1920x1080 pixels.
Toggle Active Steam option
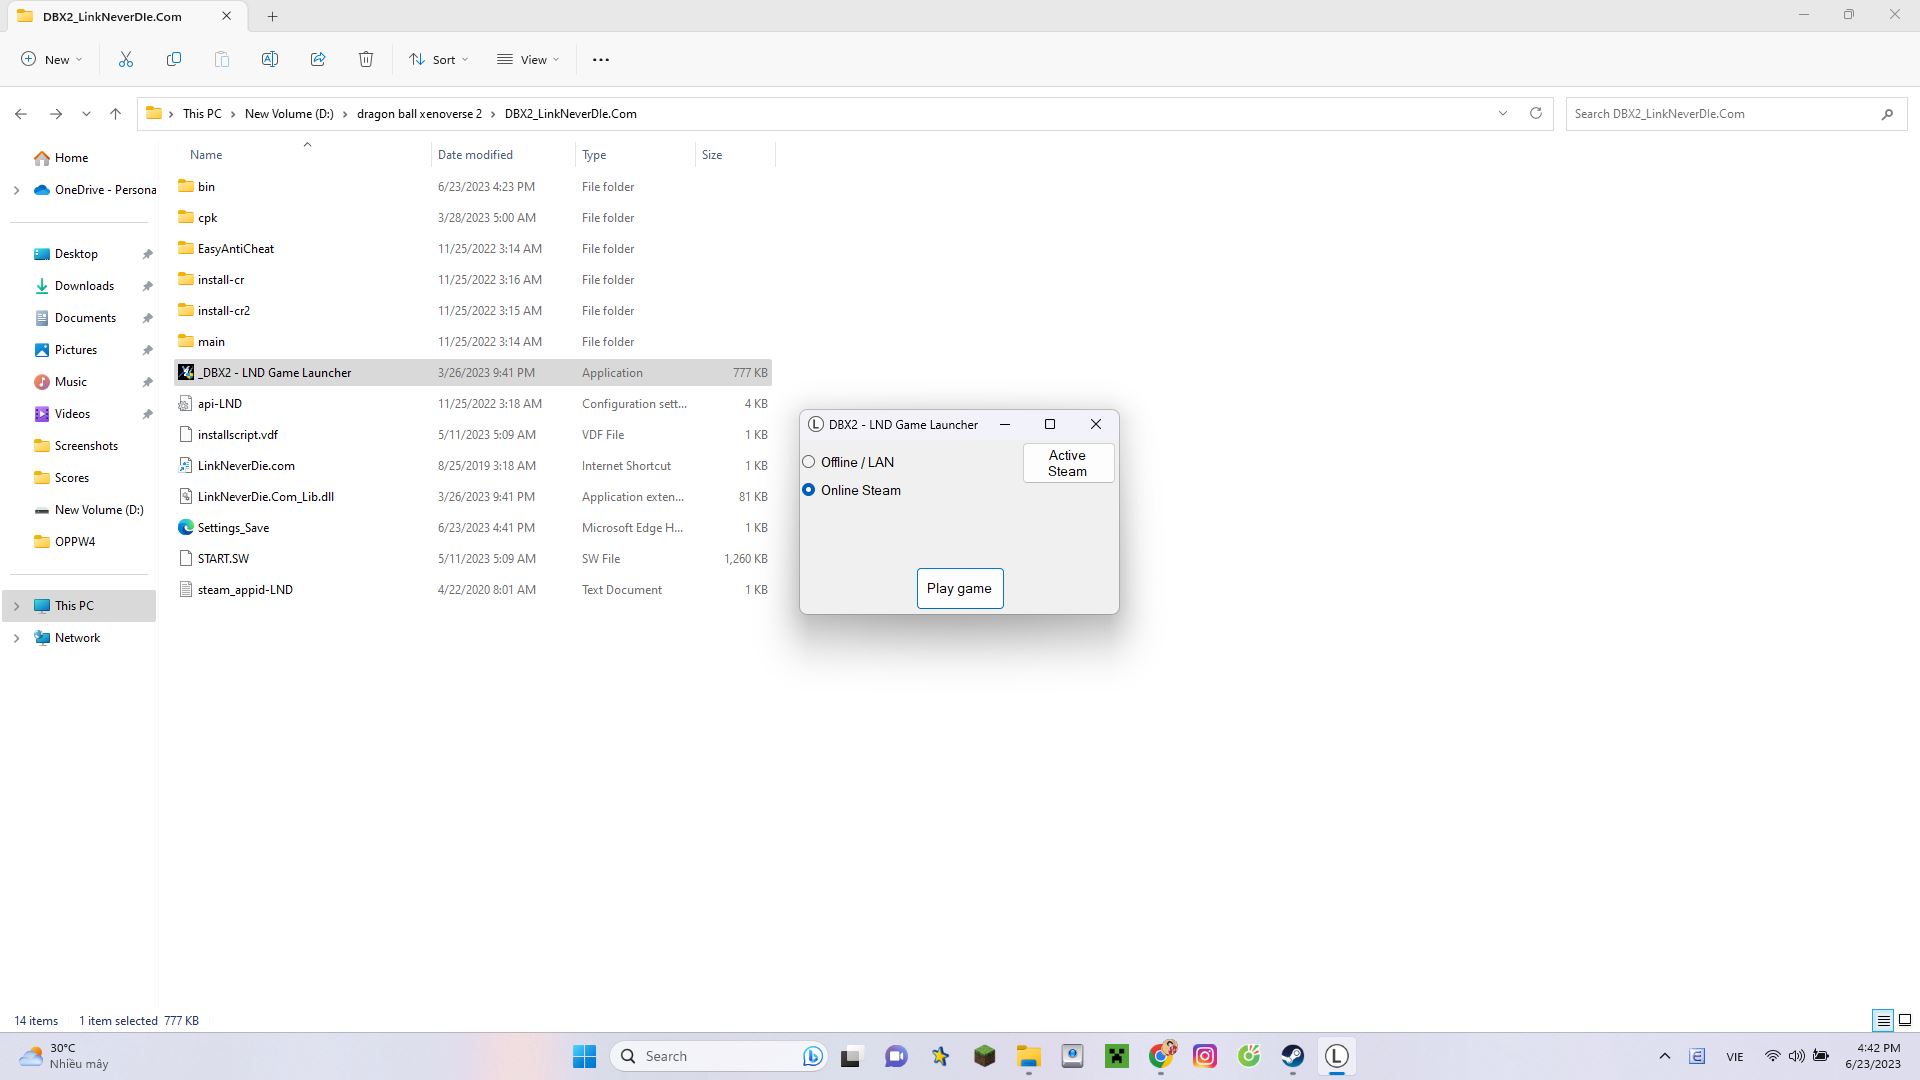[x=1068, y=463]
